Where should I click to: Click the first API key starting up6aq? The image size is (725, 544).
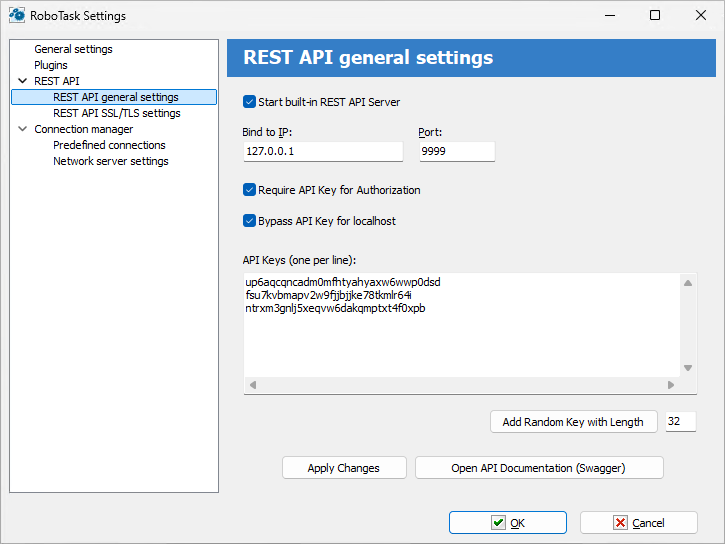point(343,282)
